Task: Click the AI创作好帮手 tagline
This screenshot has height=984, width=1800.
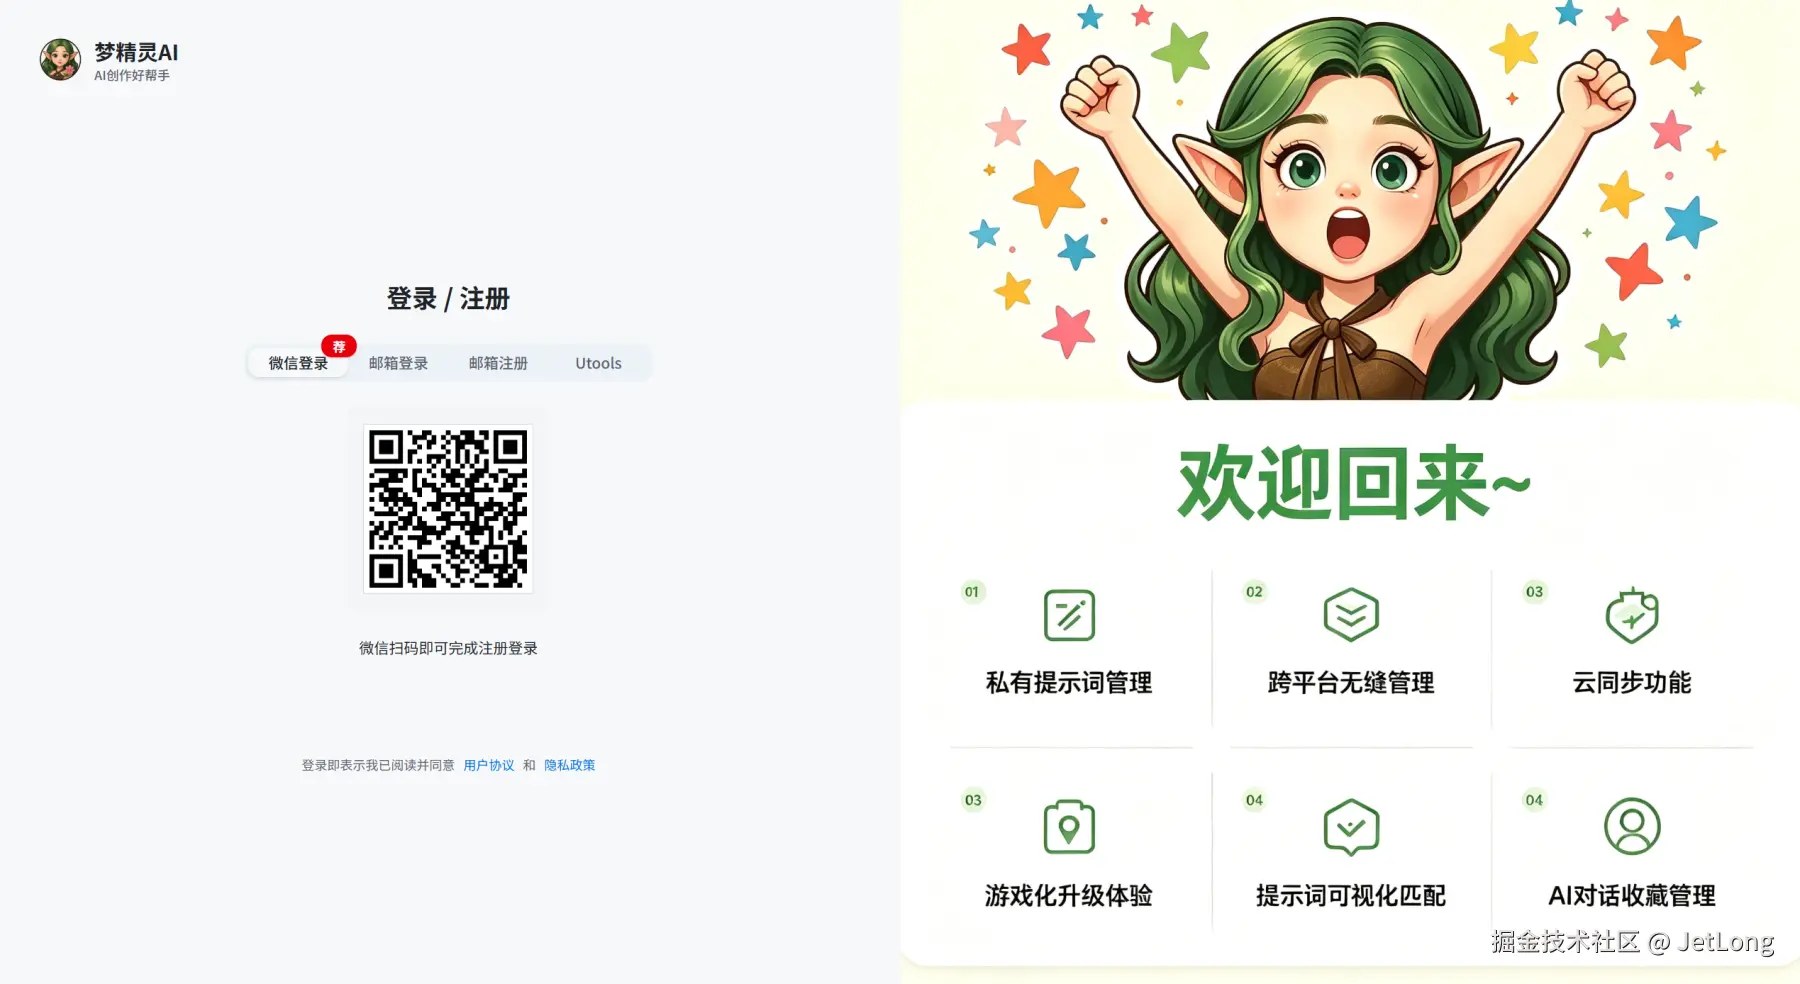Action: 132,75
